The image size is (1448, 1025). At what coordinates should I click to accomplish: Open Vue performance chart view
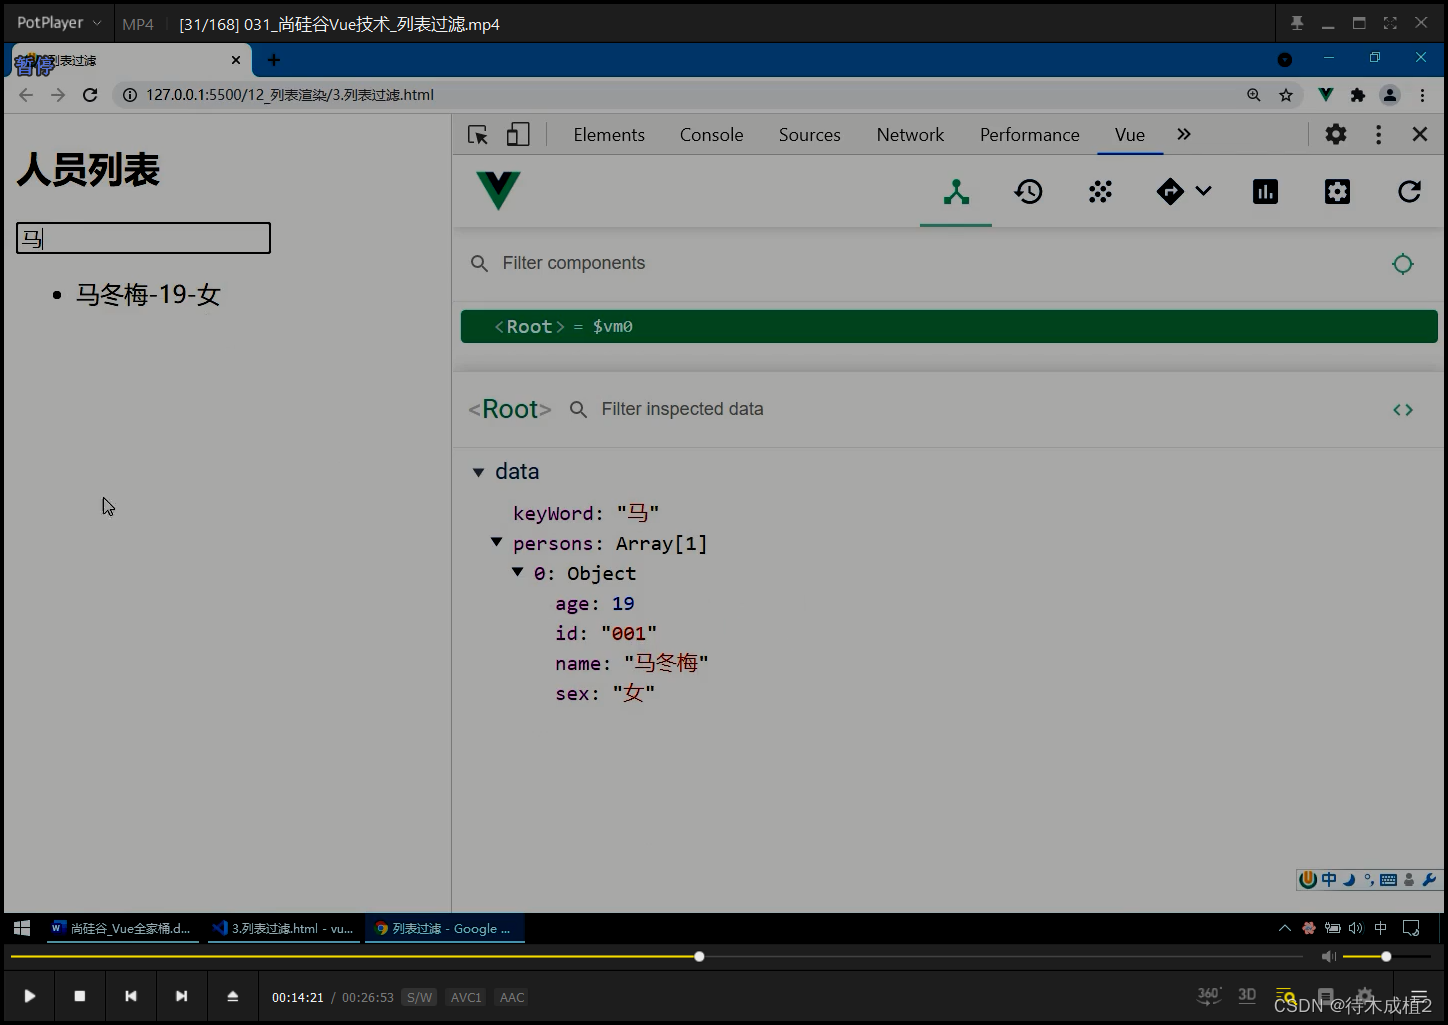tap(1265, 192)
